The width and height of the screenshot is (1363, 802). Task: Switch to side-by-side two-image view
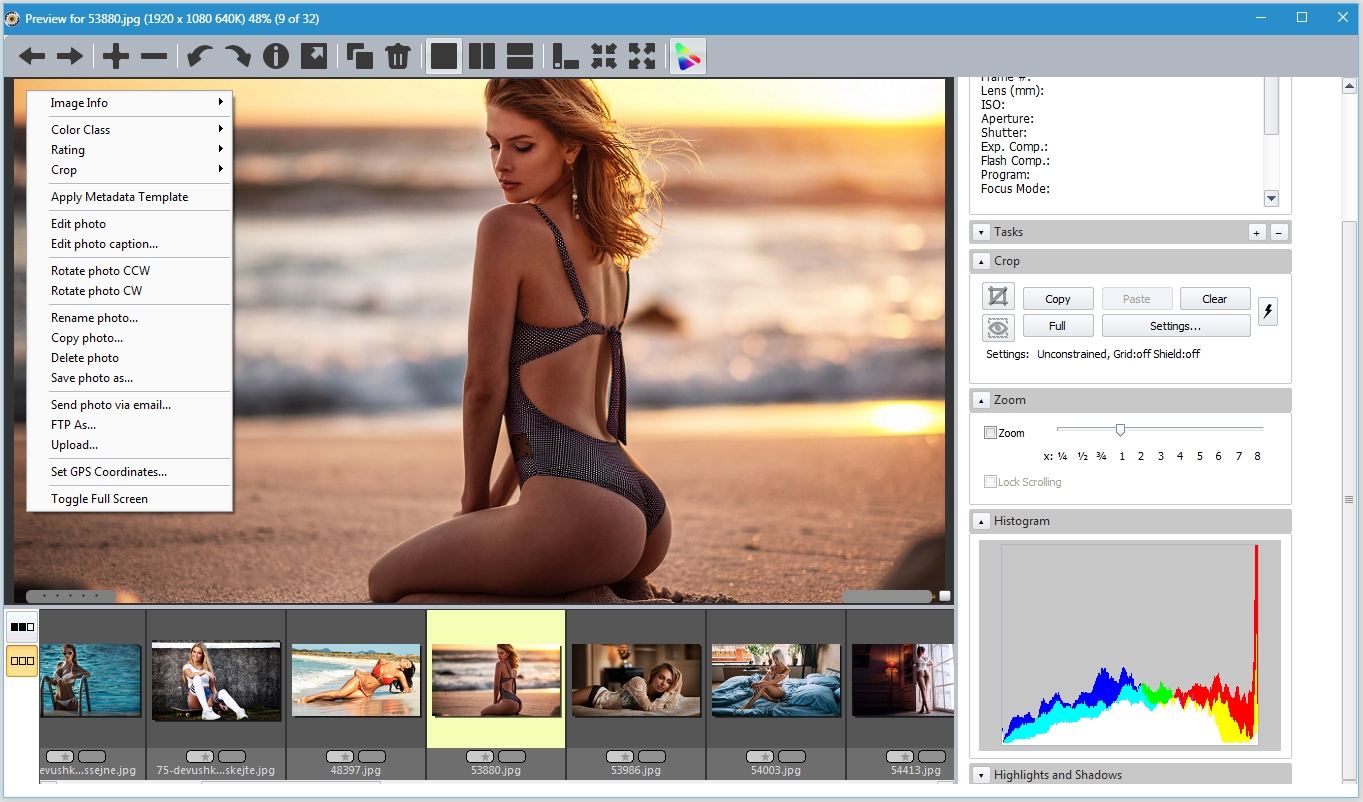(482, 57)
